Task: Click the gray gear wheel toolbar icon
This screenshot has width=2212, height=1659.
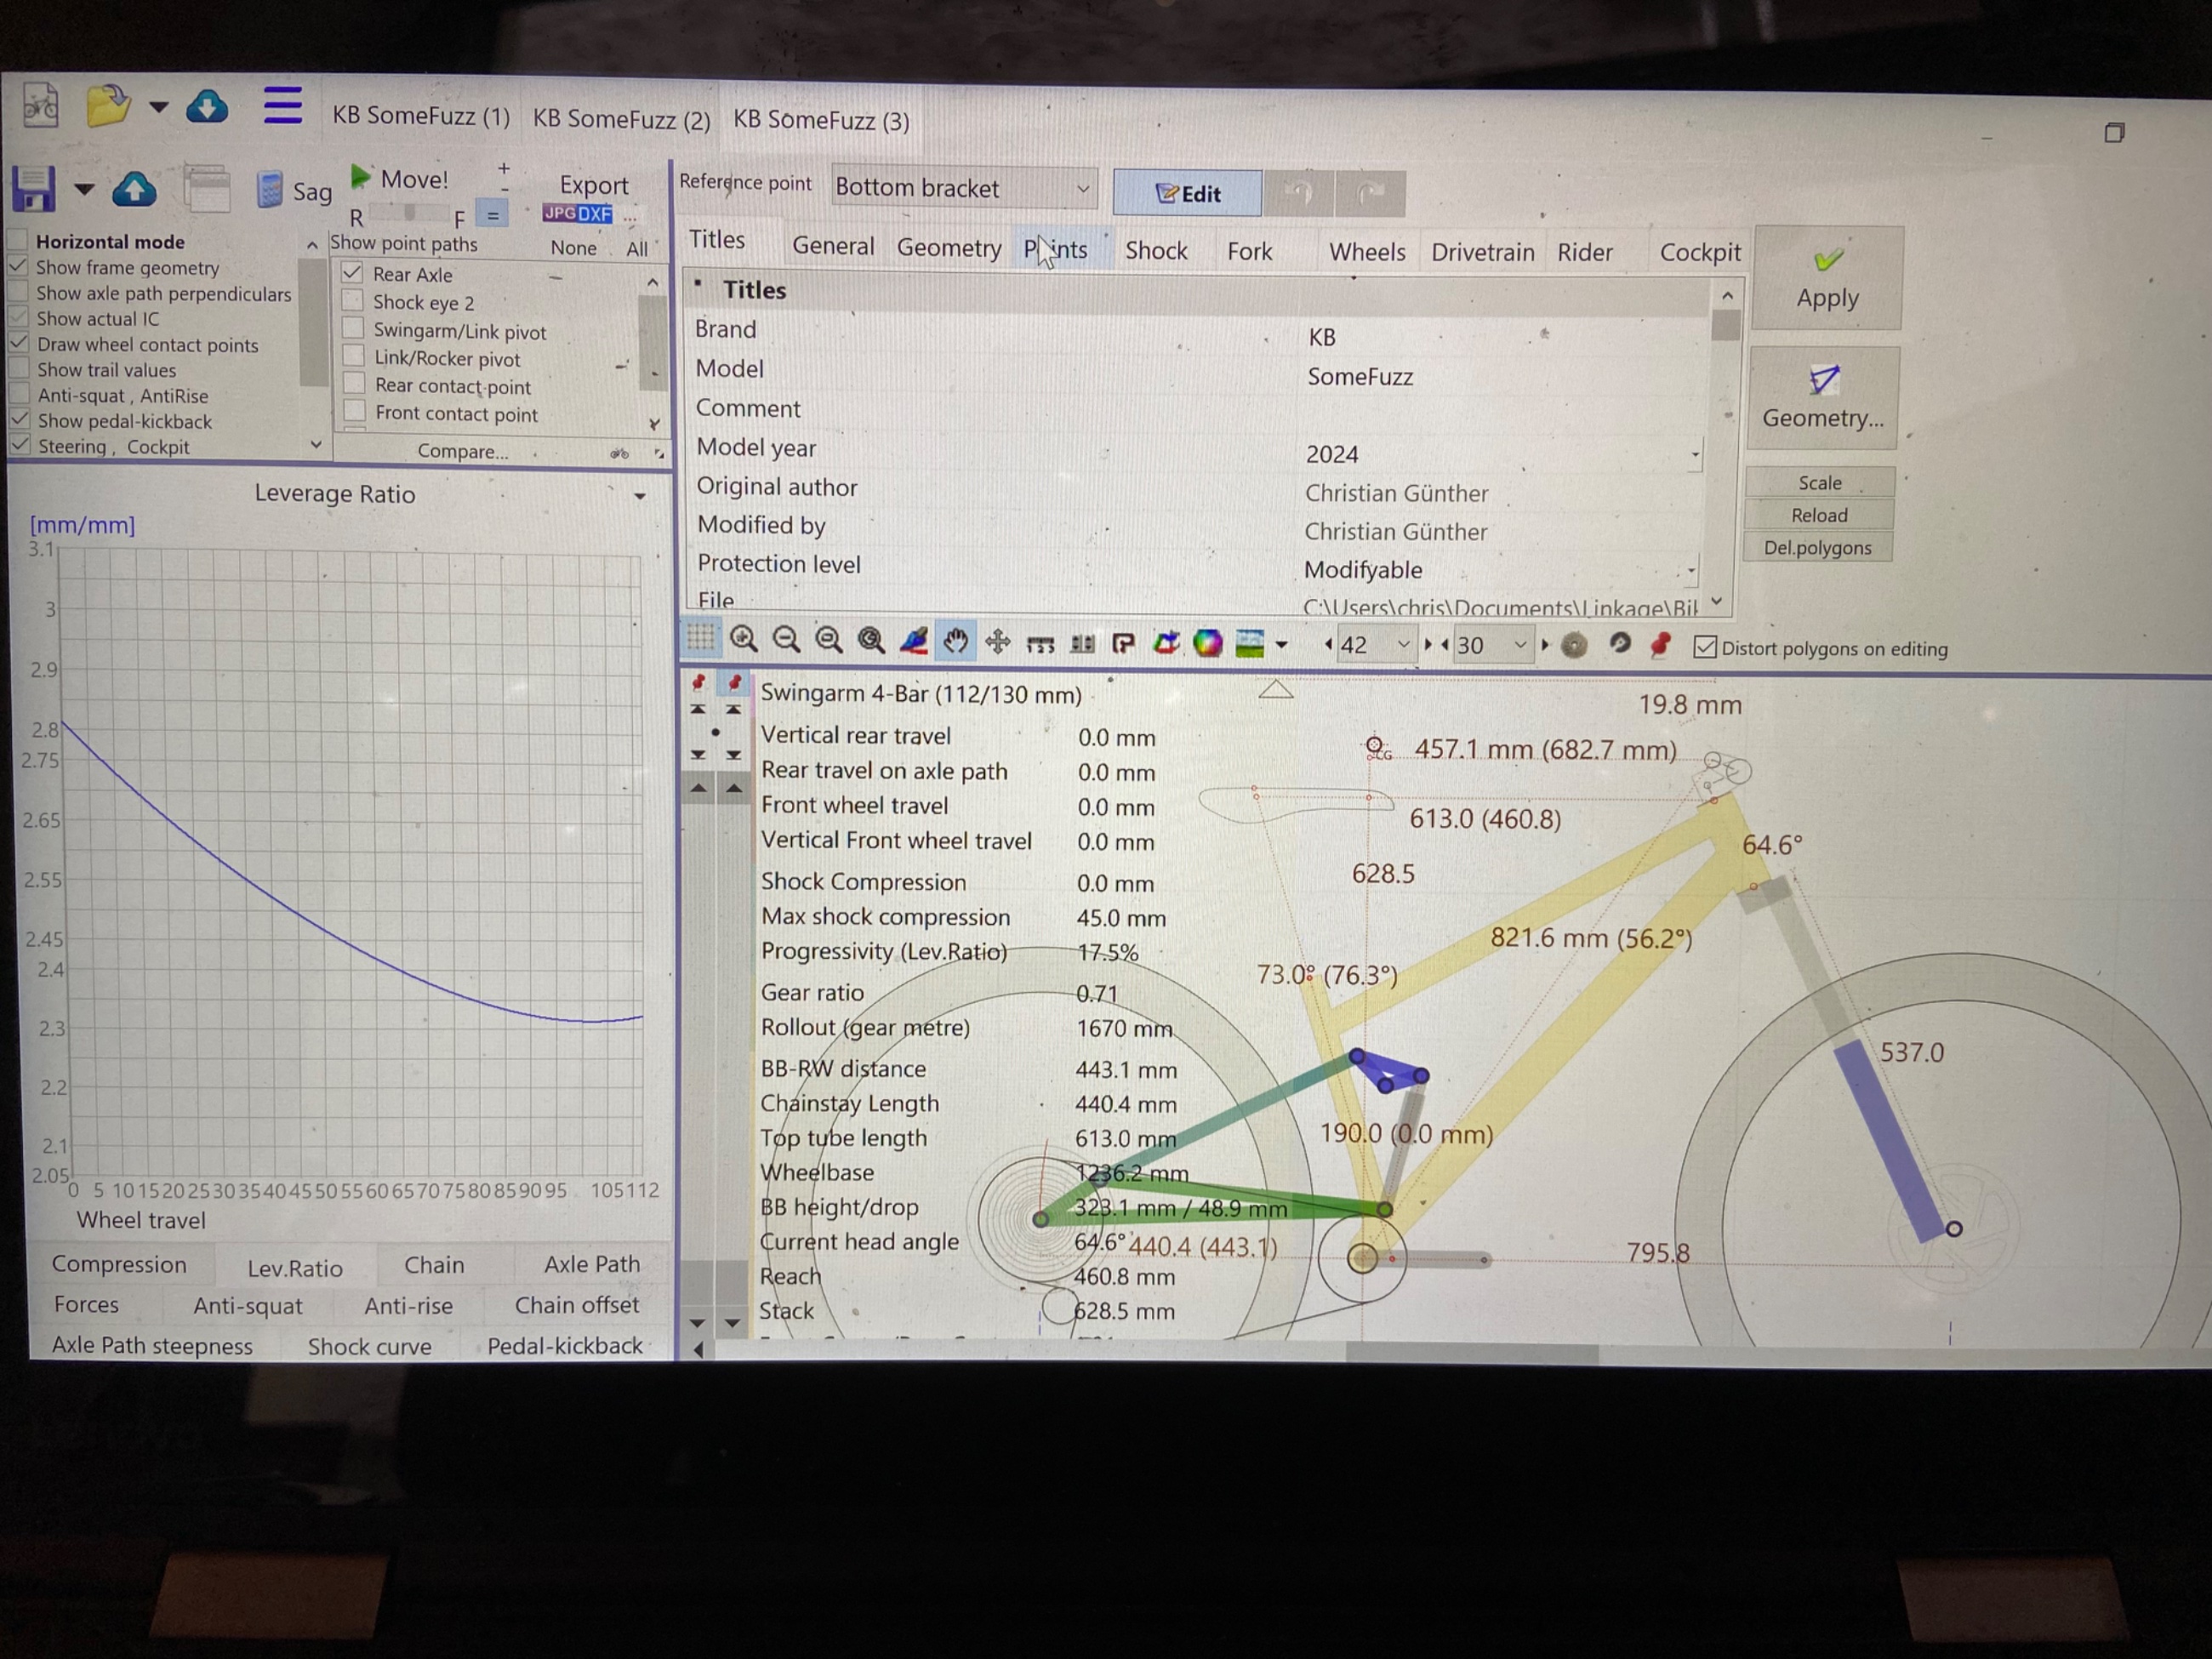Action: [1574, 645]
